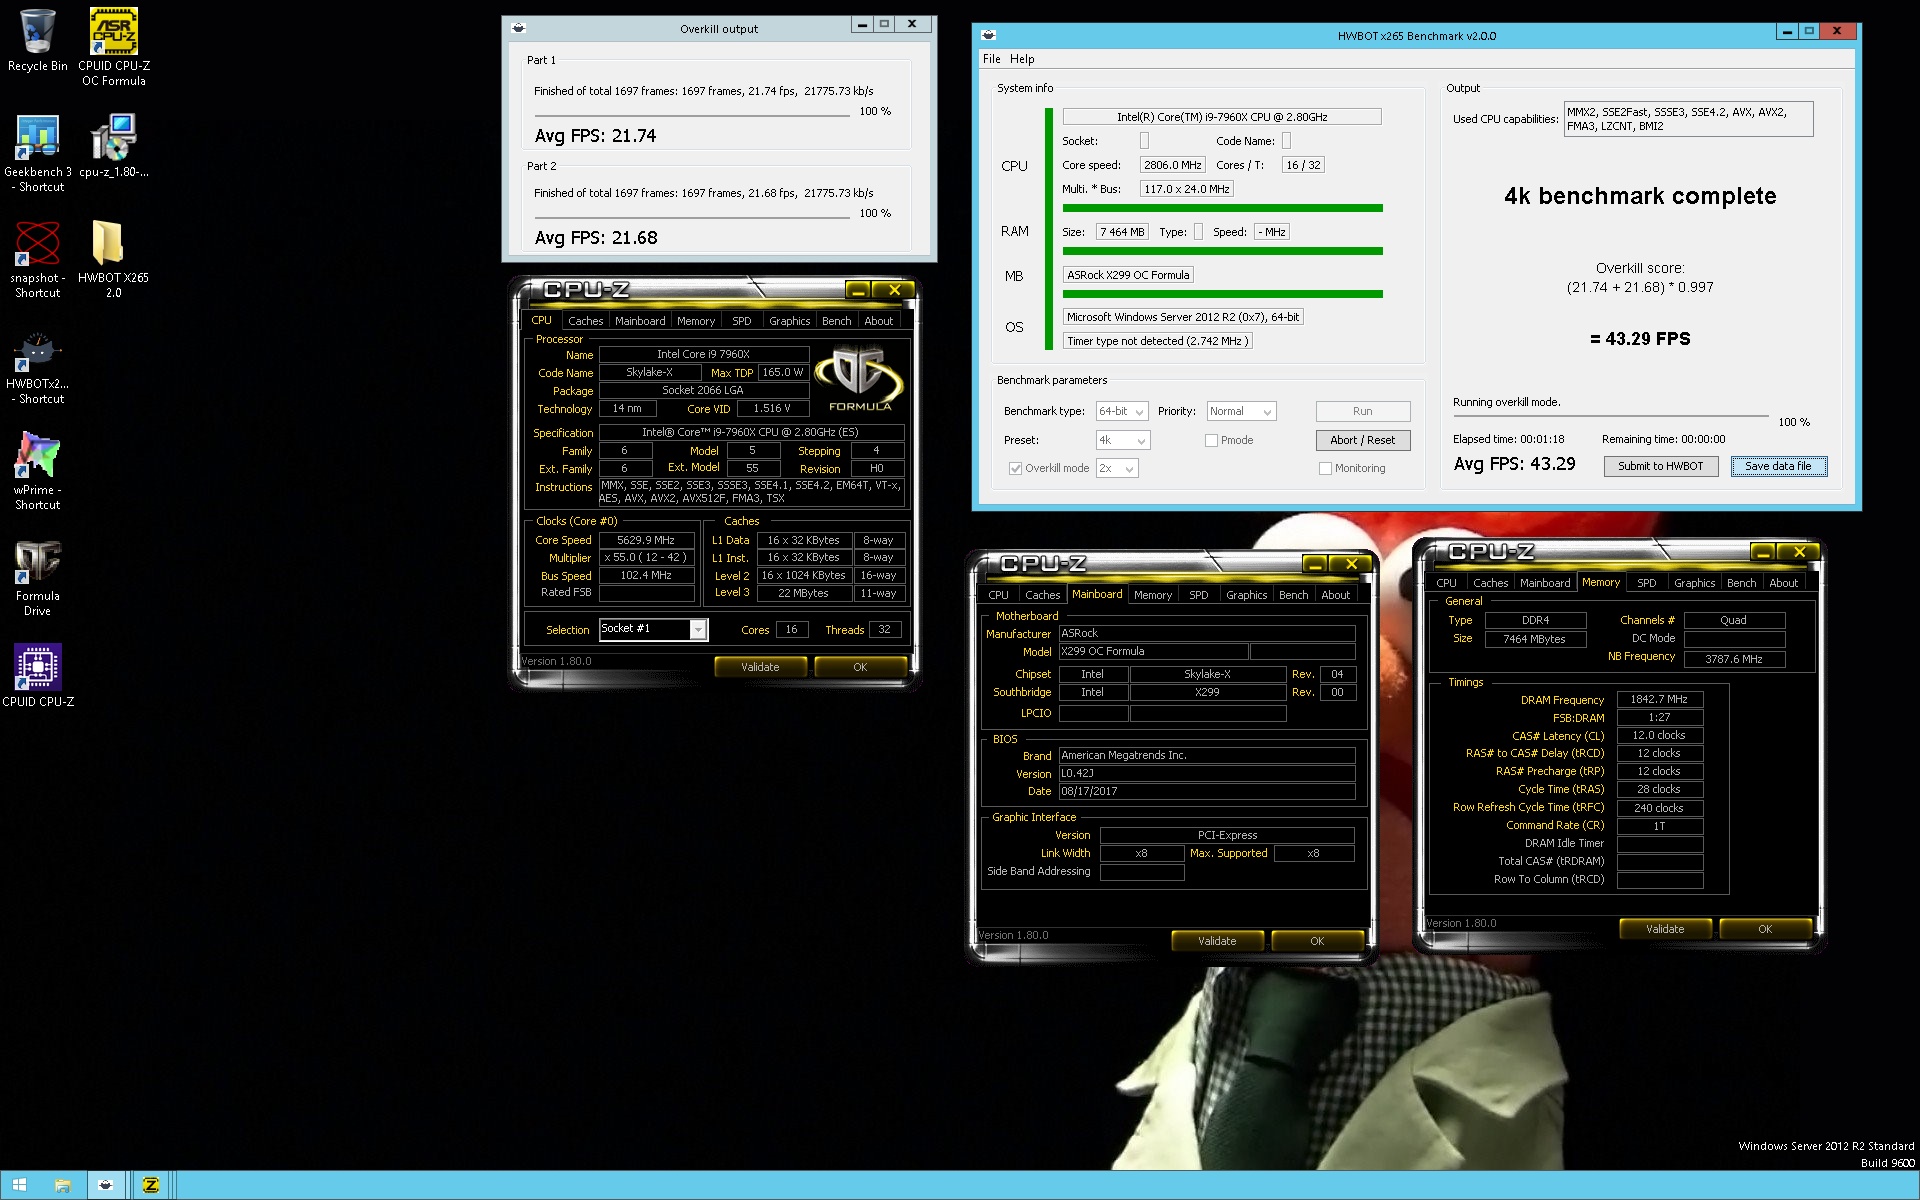Toggle checkbox next to Socket field
Viewport: 1920px width, 1200px height.
[x=1144, y=141]
